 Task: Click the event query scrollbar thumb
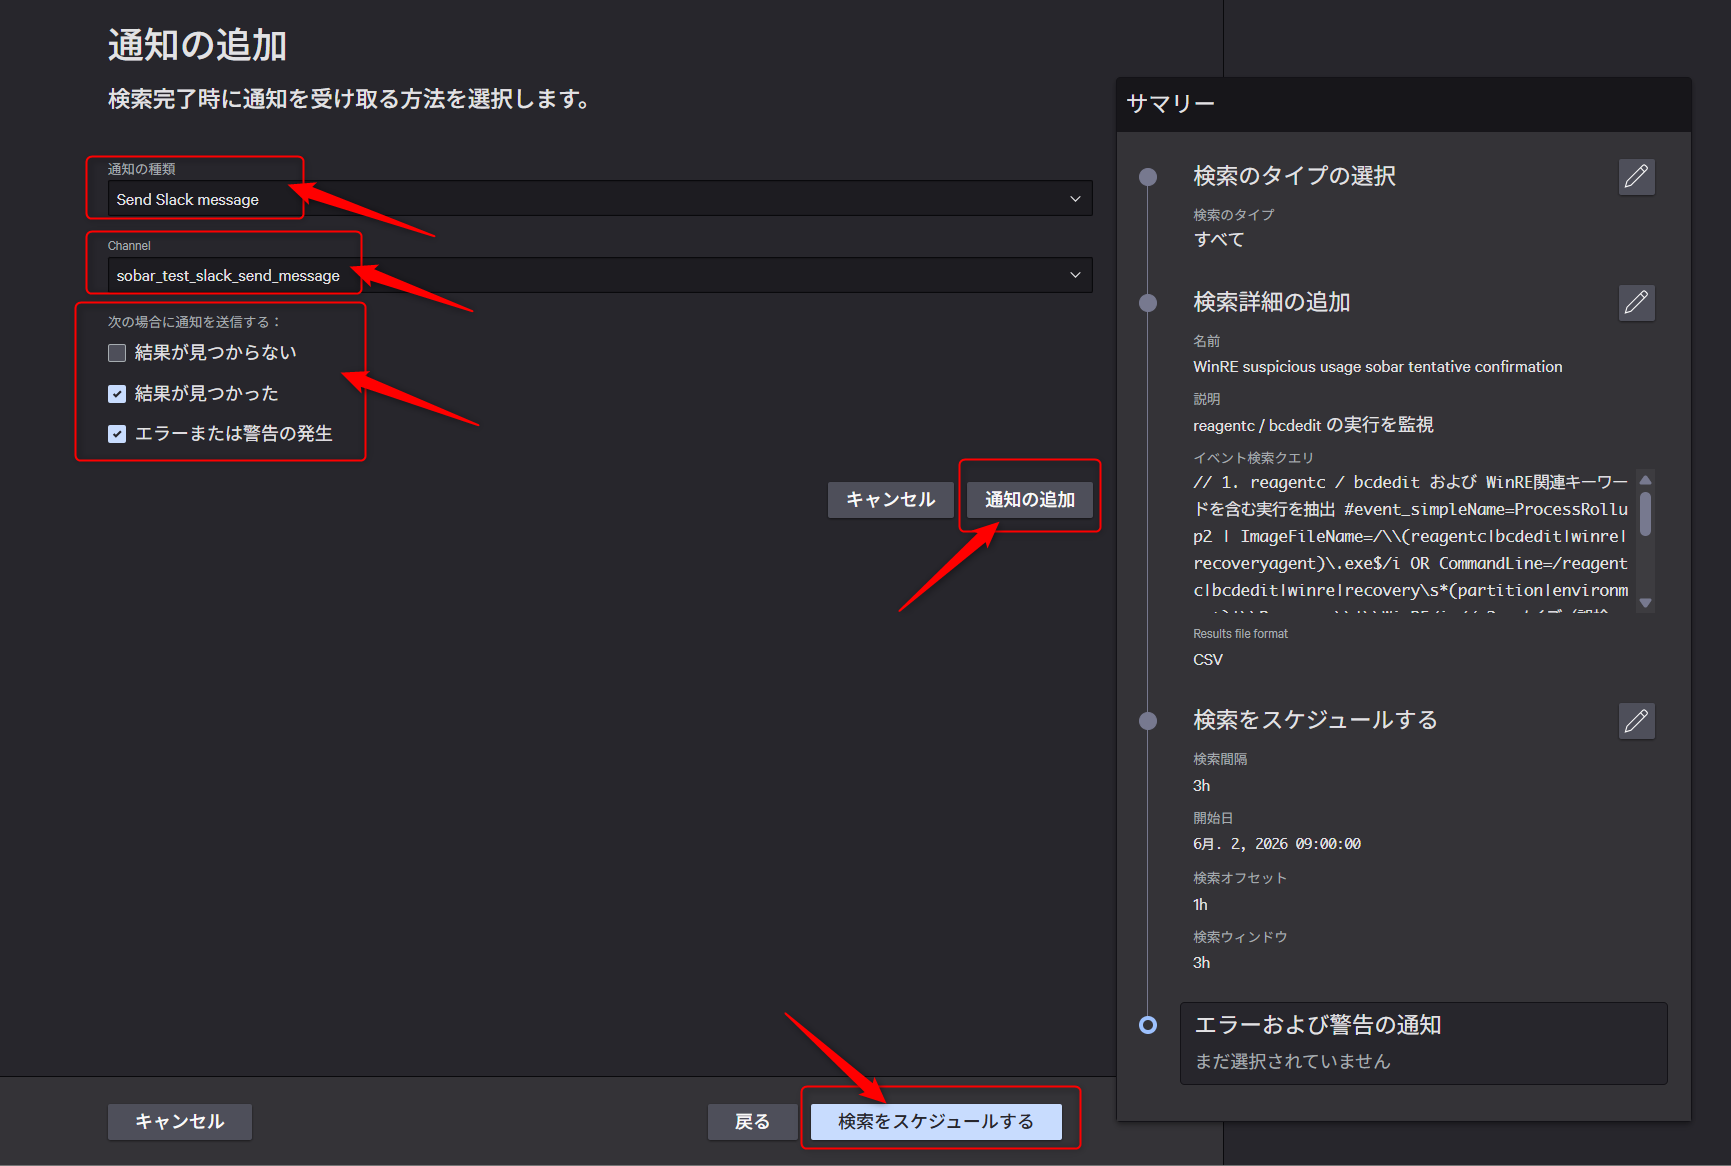tap(1645, 514)
